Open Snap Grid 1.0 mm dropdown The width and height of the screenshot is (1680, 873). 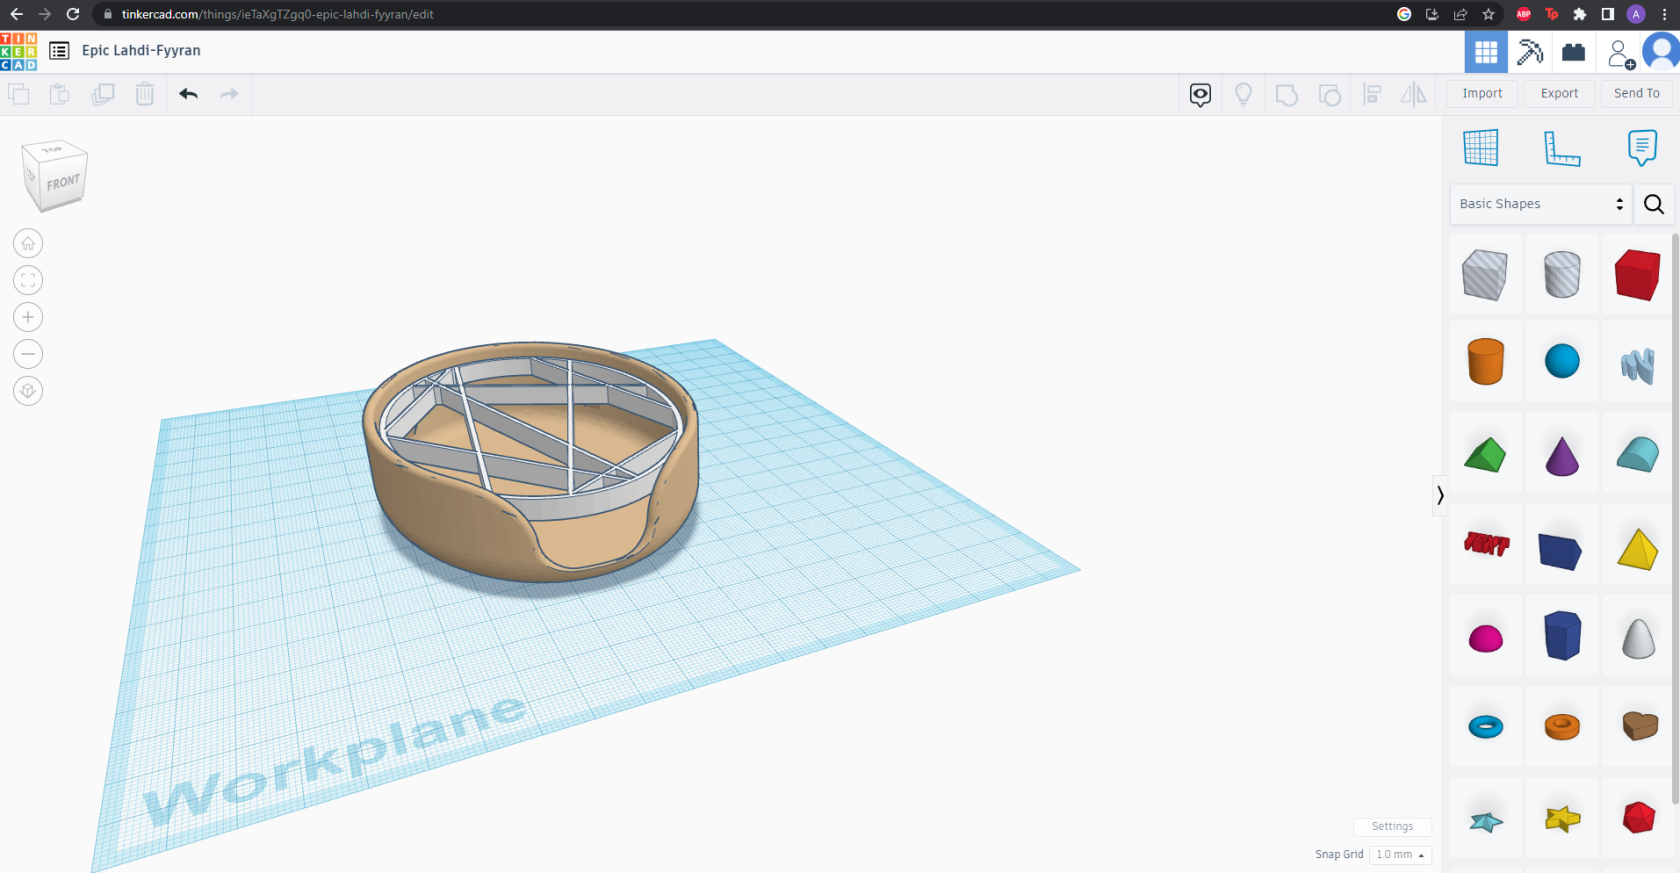click(x=1400, y=855)
